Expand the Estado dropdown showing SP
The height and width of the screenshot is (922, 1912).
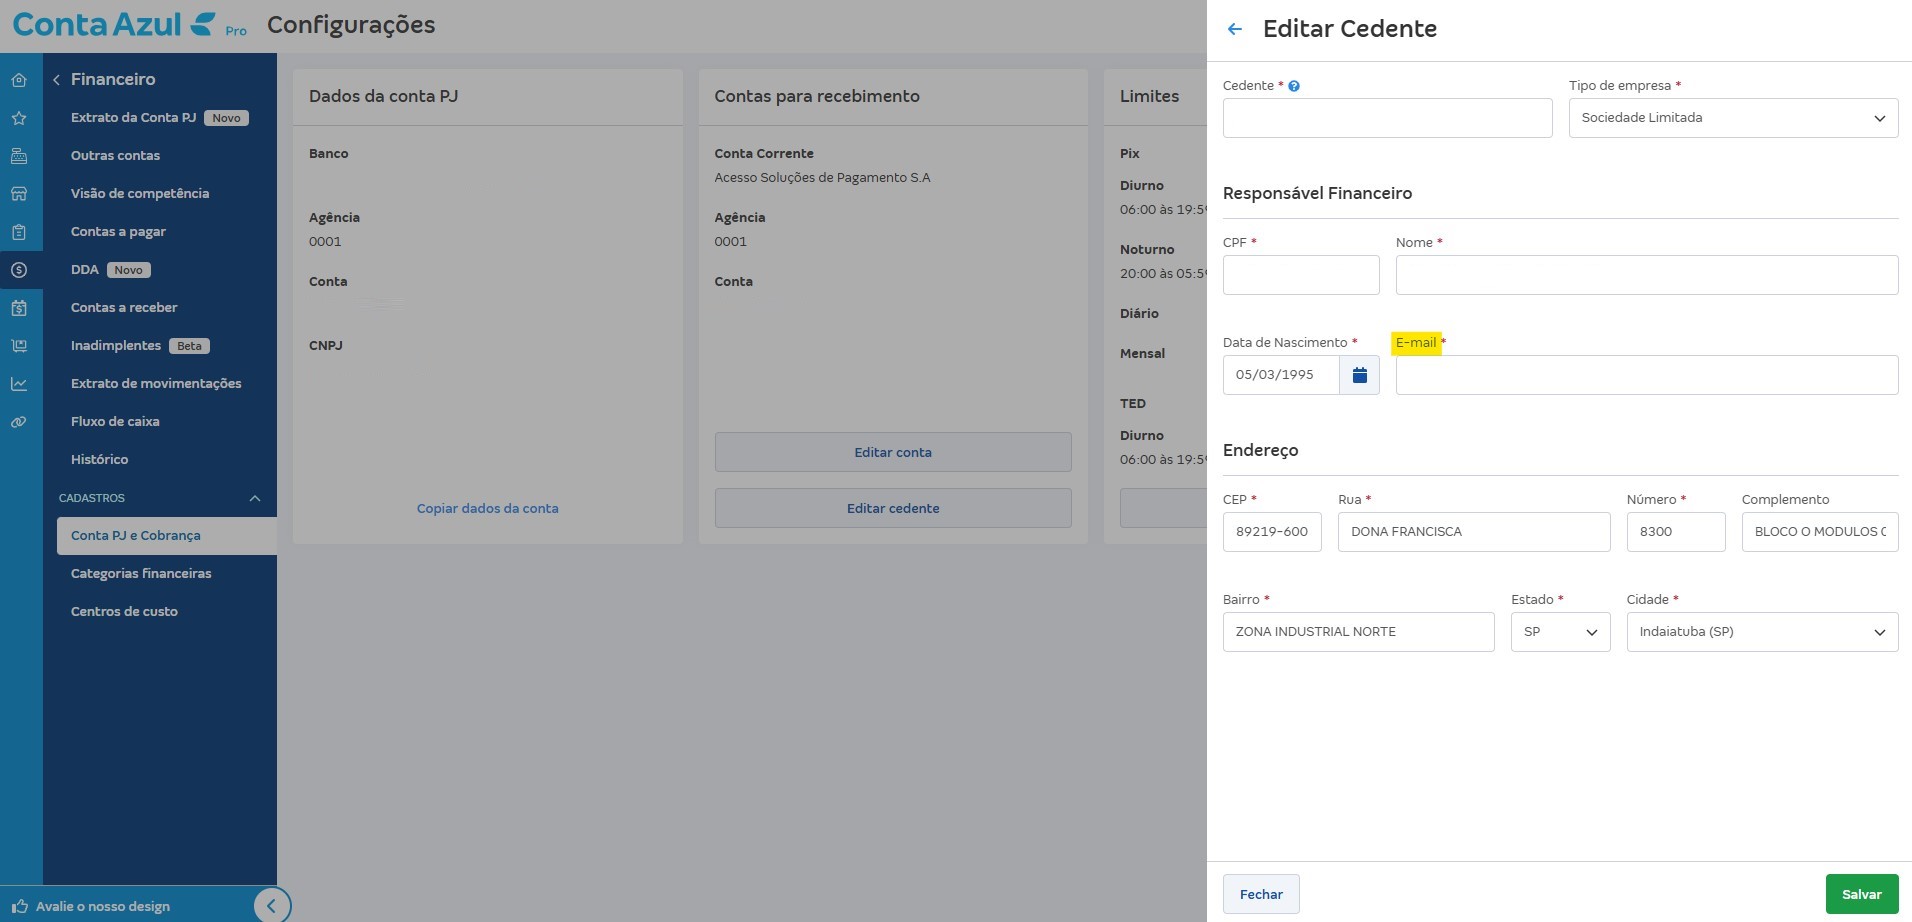(1560, 632)
